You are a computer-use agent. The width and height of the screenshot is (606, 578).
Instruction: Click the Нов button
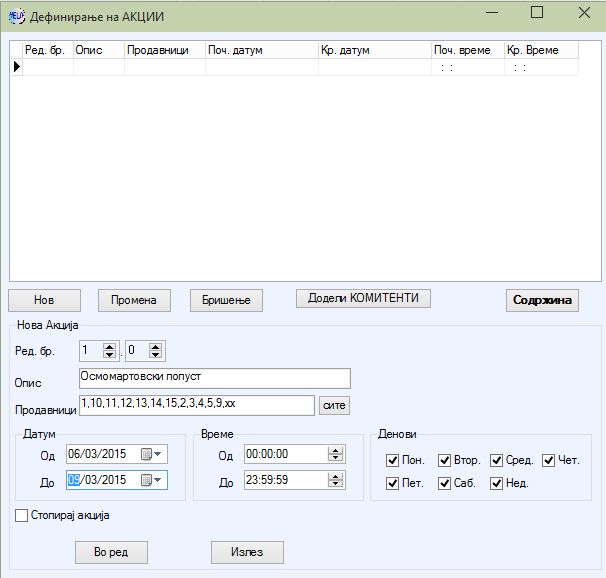click(44, 300)
